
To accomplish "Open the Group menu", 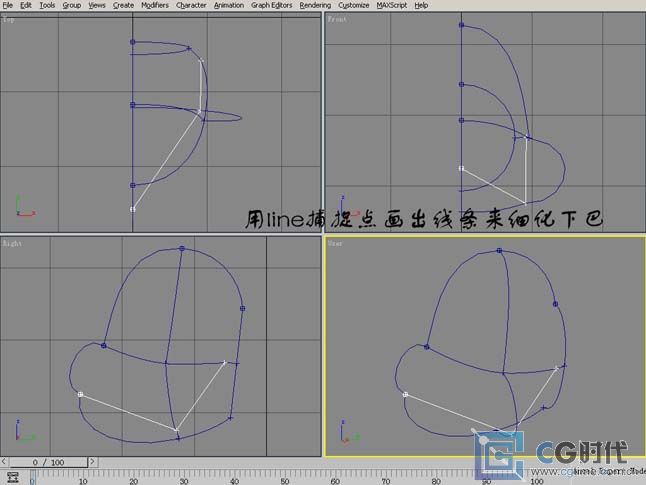I will 71,5.
